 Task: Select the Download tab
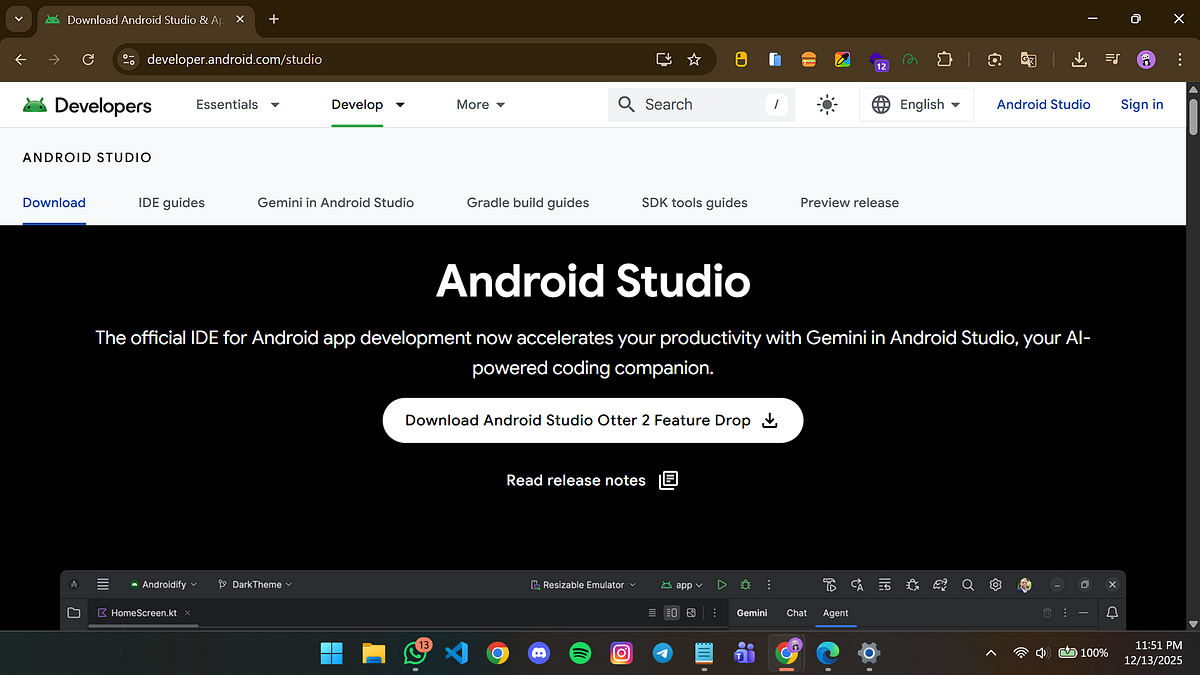[54, 202]
